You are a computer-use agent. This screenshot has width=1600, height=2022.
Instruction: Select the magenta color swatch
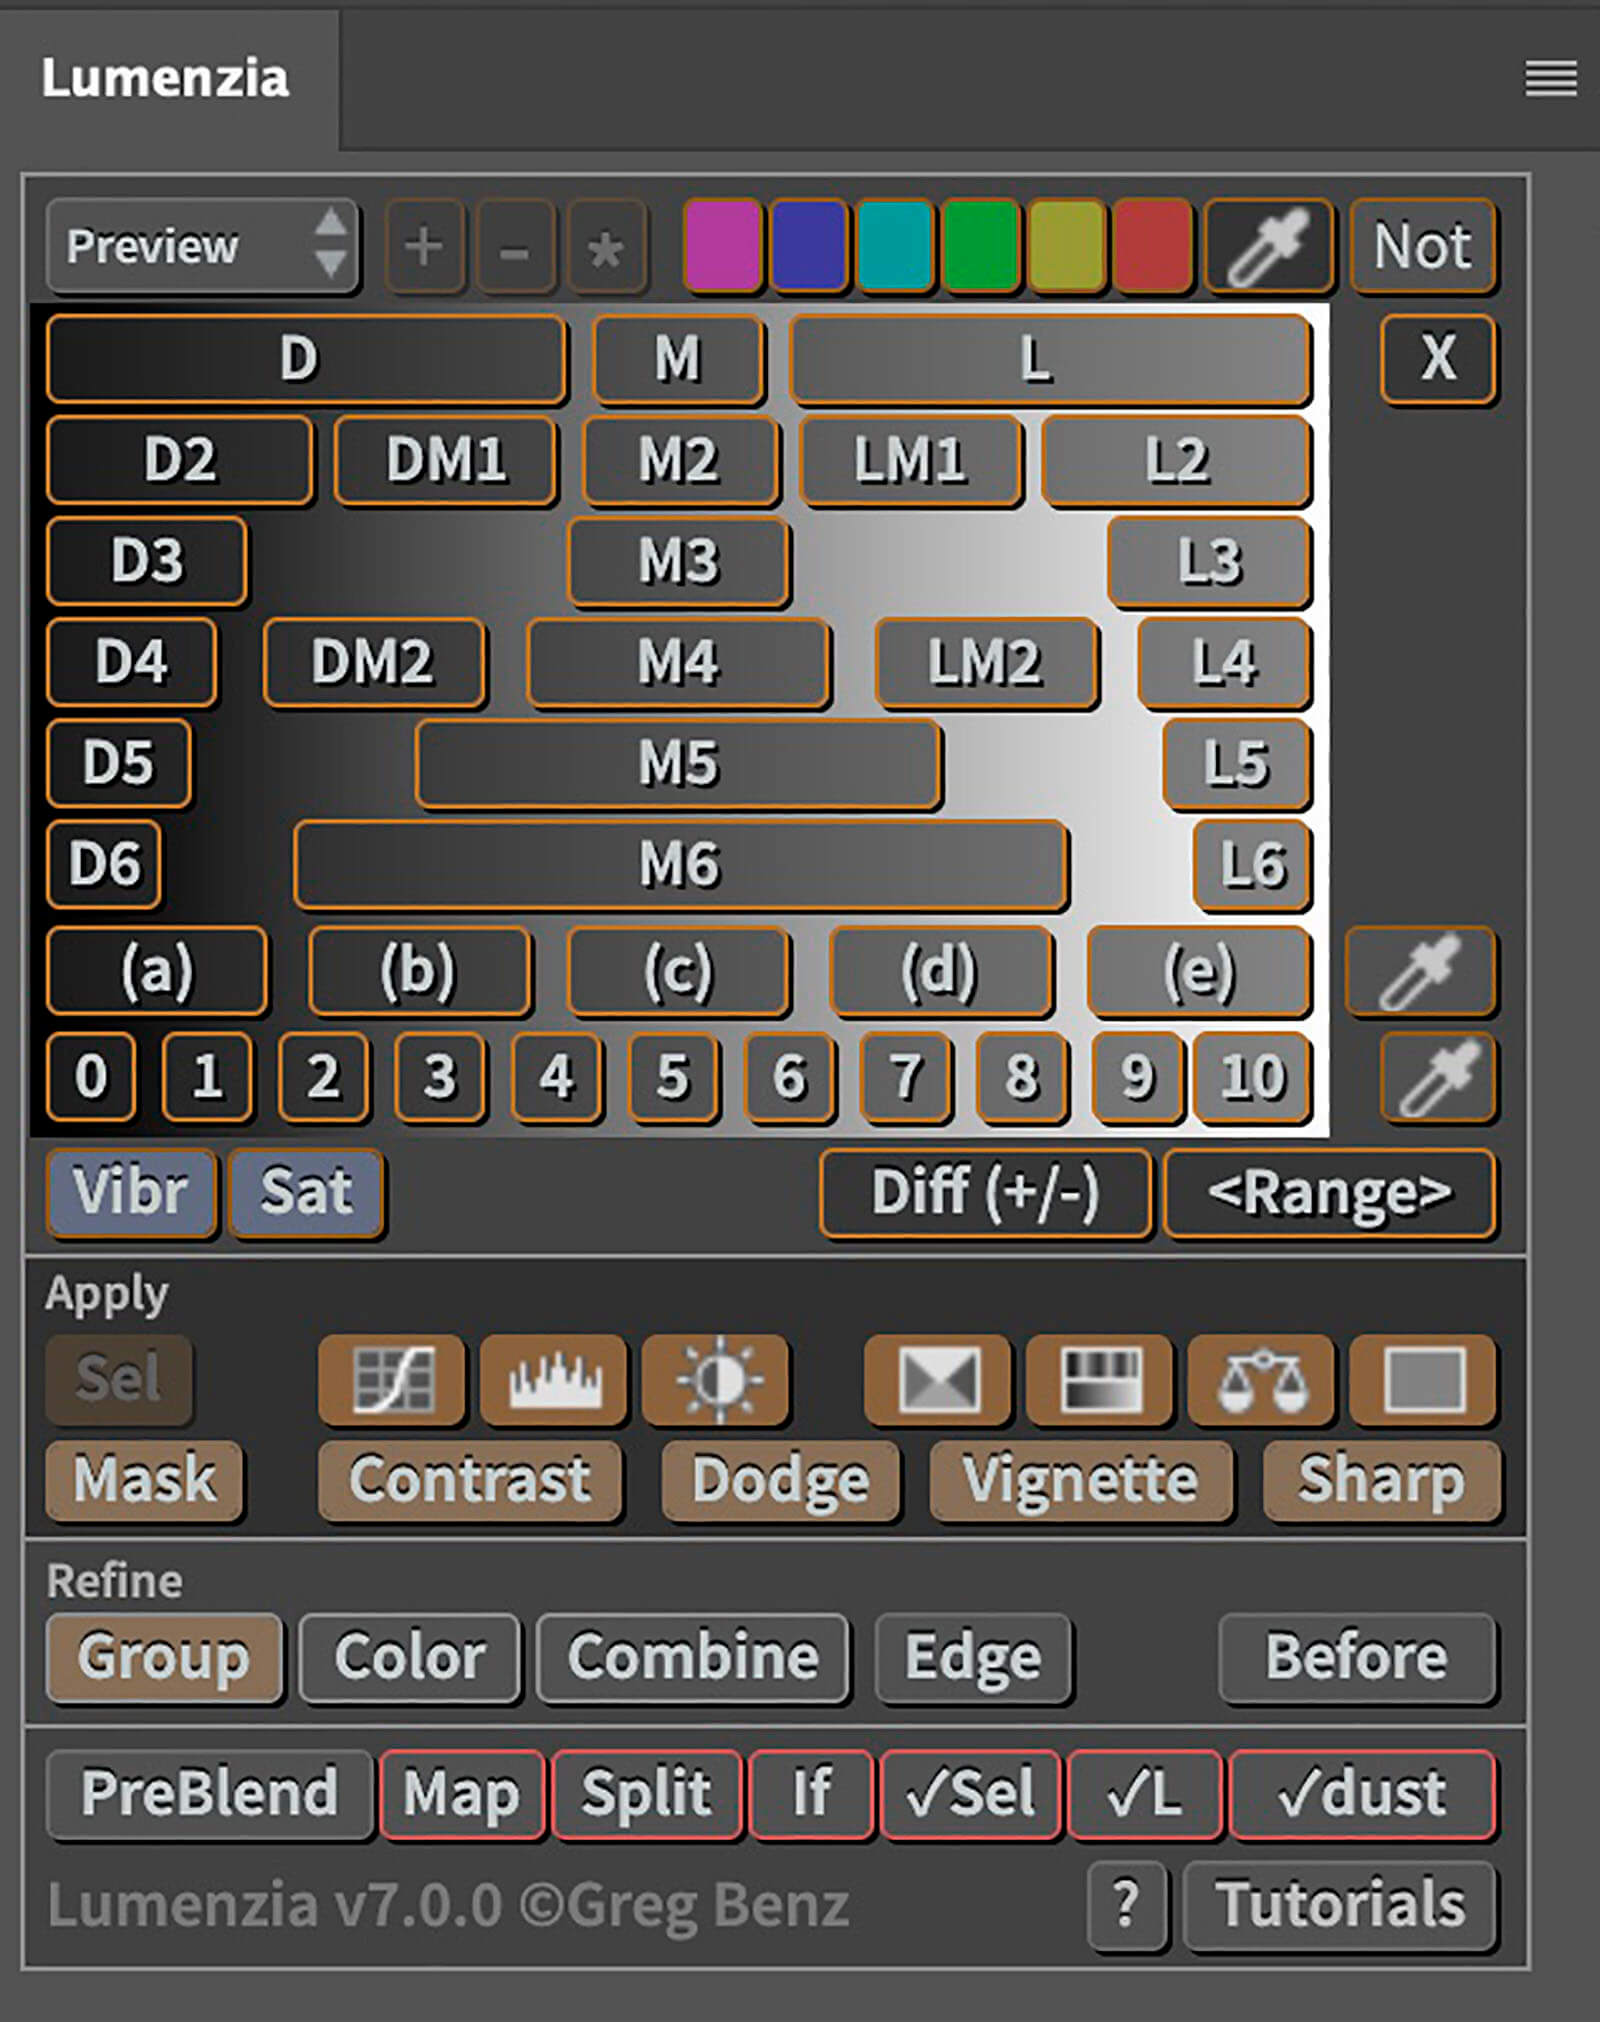pyautogui.click(x=722, y=246)
